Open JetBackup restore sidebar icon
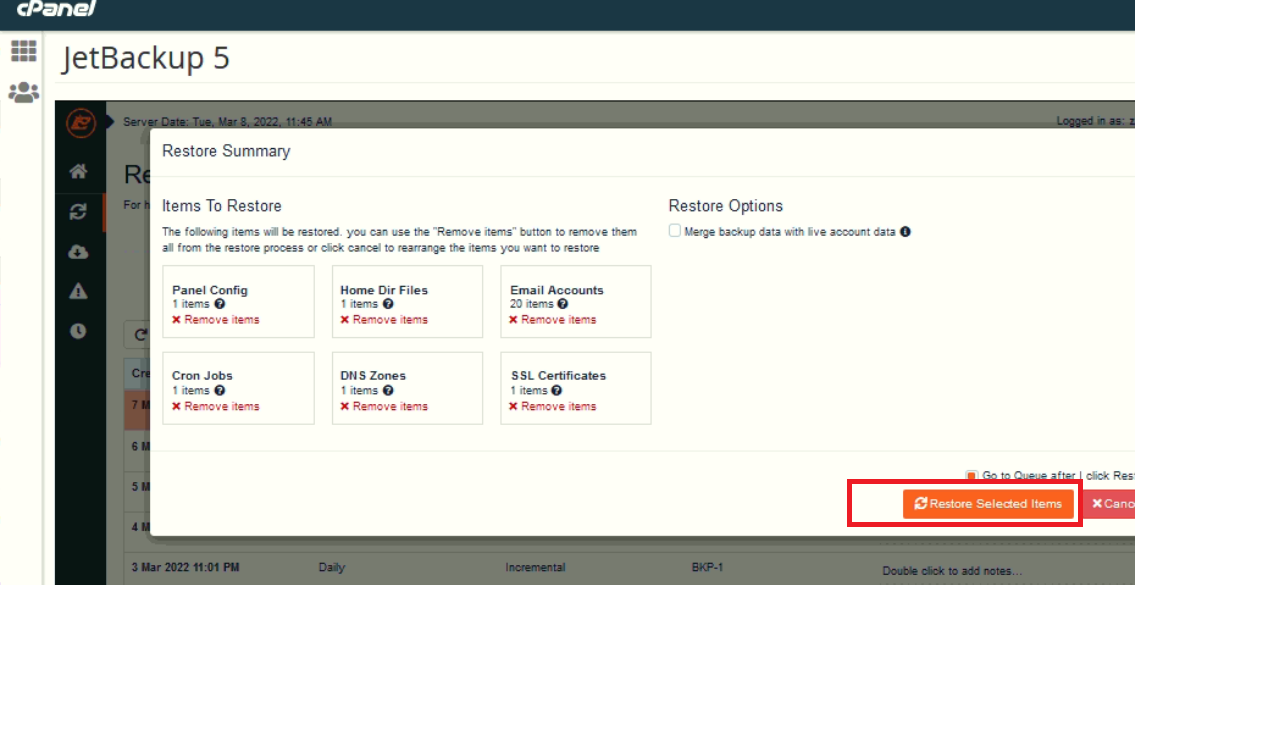Screen dimensions: 1288x737 78,212
